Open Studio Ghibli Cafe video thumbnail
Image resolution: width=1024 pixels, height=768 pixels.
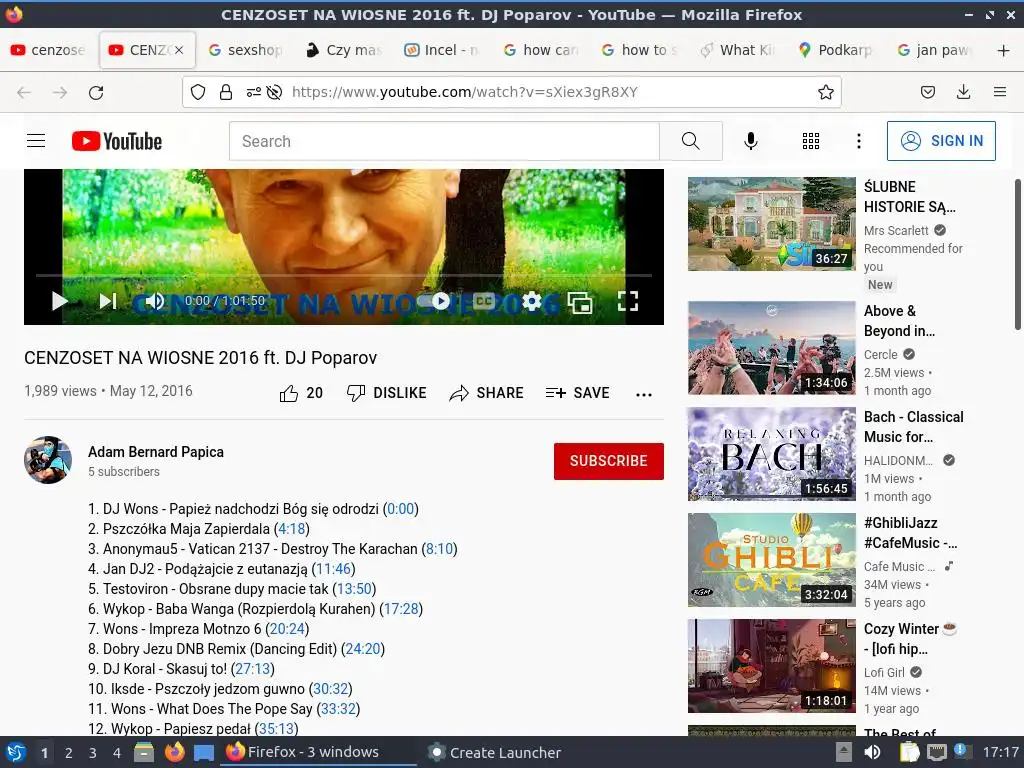[x=771, y=560]
